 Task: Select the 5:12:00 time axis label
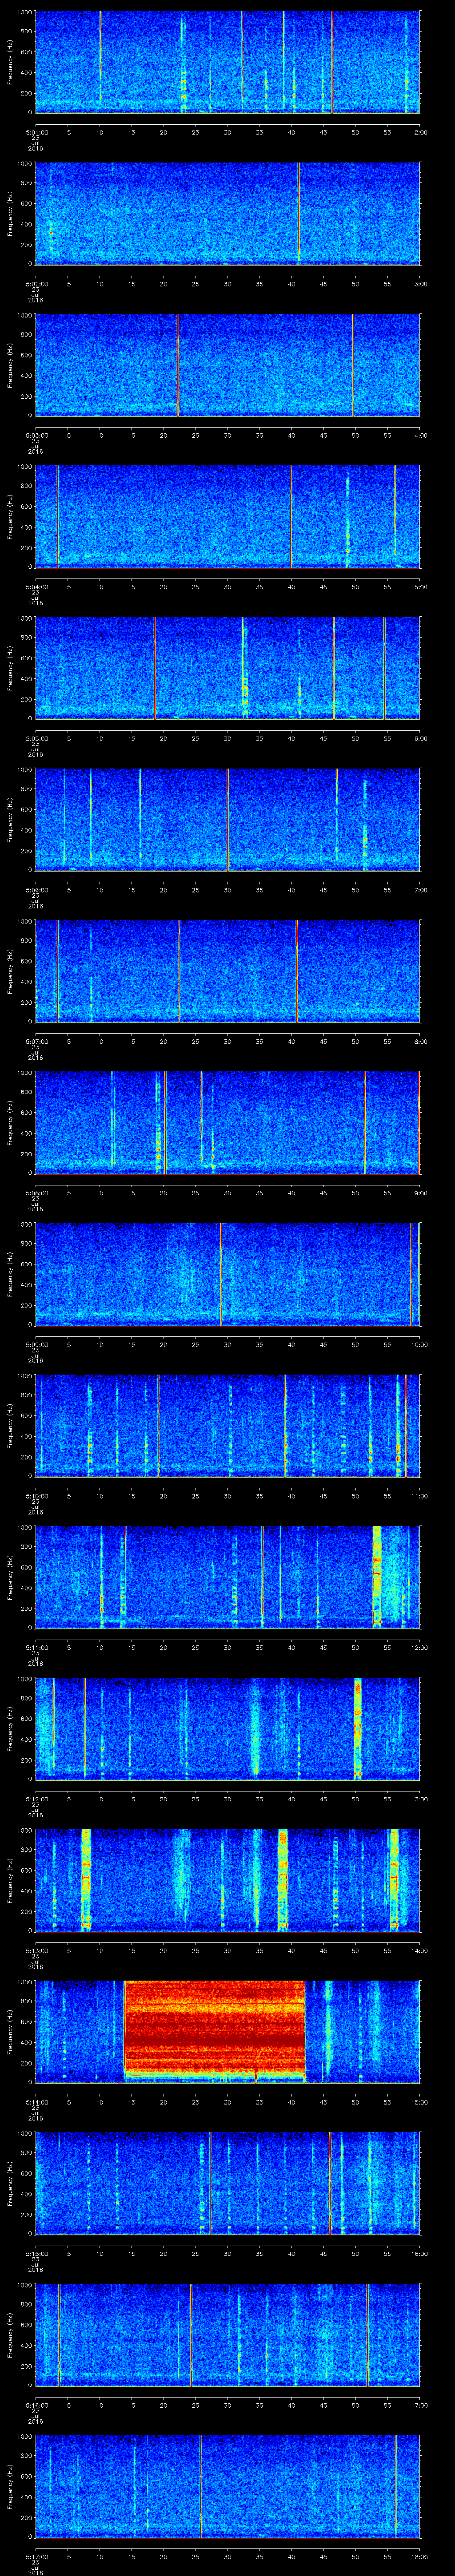pos(36,1800)
